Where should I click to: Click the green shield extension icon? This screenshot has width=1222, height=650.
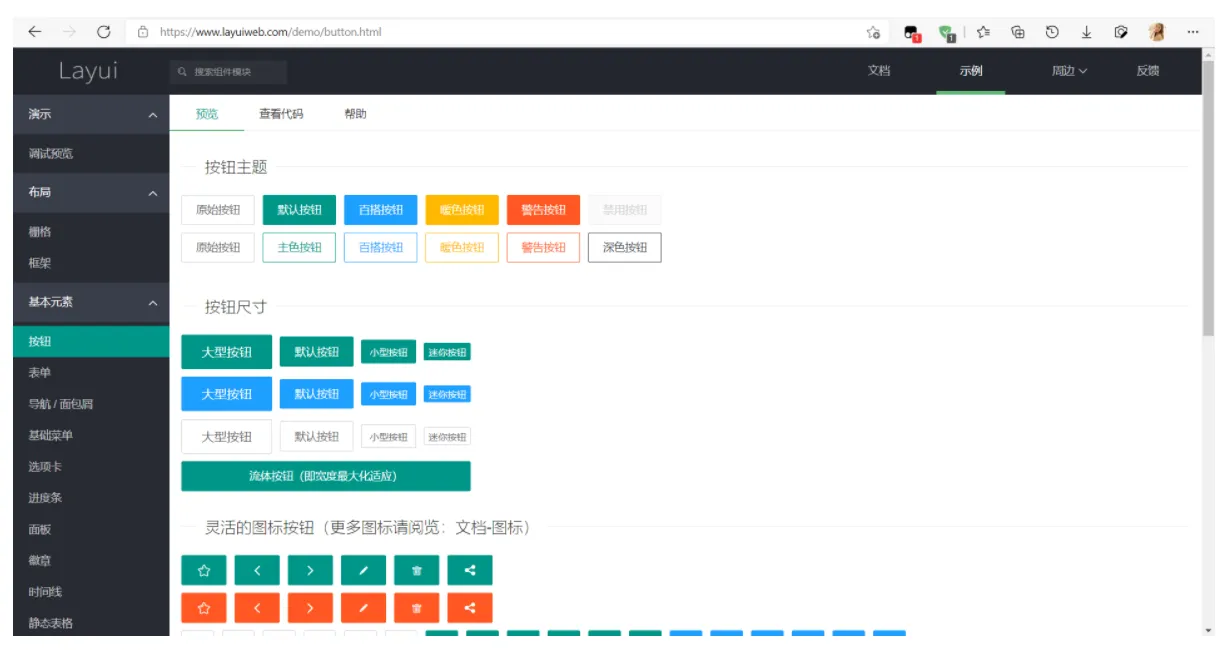(x=947, y=33)
